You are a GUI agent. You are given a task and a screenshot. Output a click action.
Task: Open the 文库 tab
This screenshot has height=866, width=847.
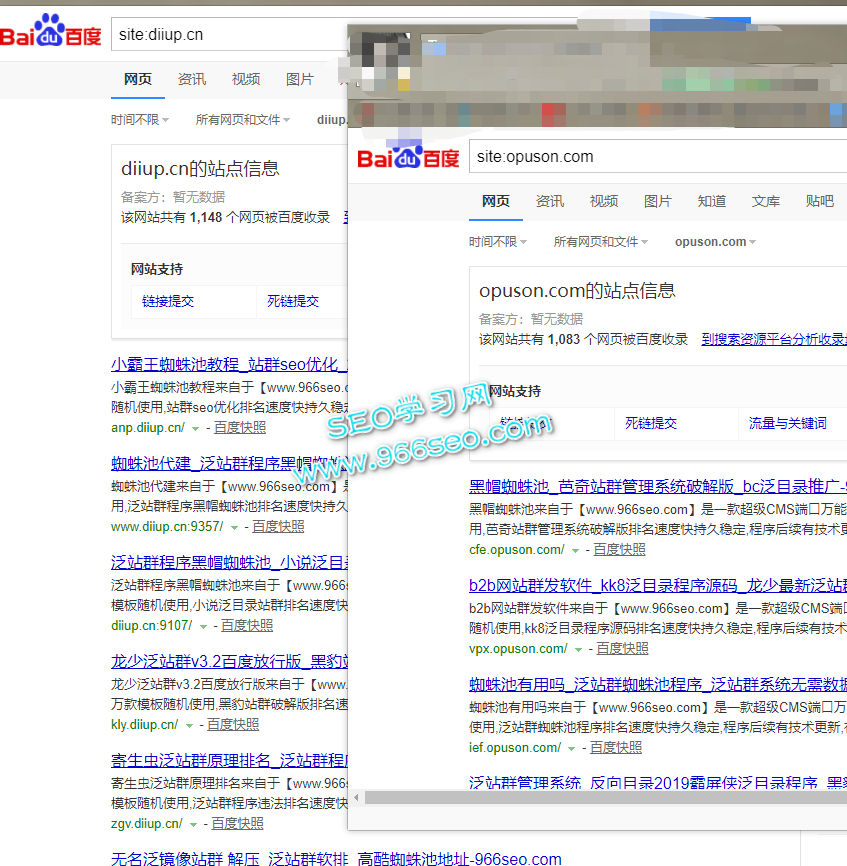(x=766, y=201)
